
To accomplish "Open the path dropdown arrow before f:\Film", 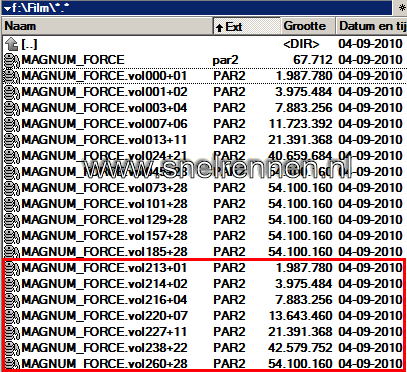I will click(x=7, y=8).
